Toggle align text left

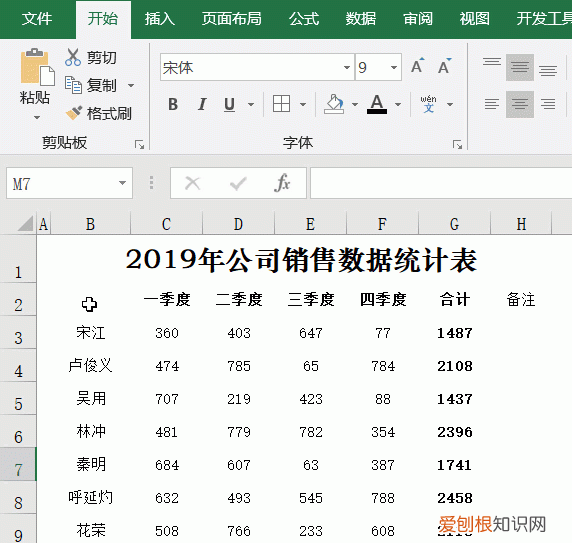492,104
